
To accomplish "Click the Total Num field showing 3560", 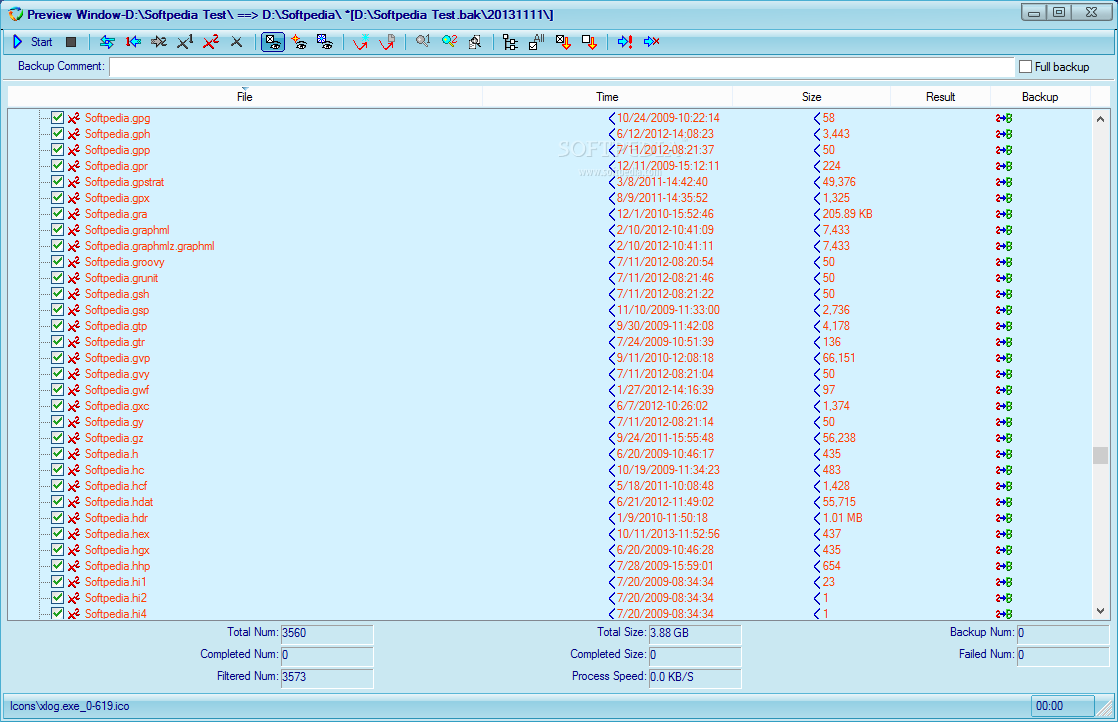I will coord(327,633).
